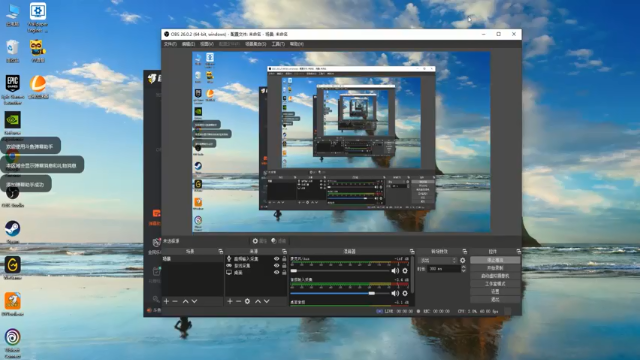This screenshot has width=640, height=360.
Task: Open source properties gear in sources toolbar
Action: [x=247, y=301]
